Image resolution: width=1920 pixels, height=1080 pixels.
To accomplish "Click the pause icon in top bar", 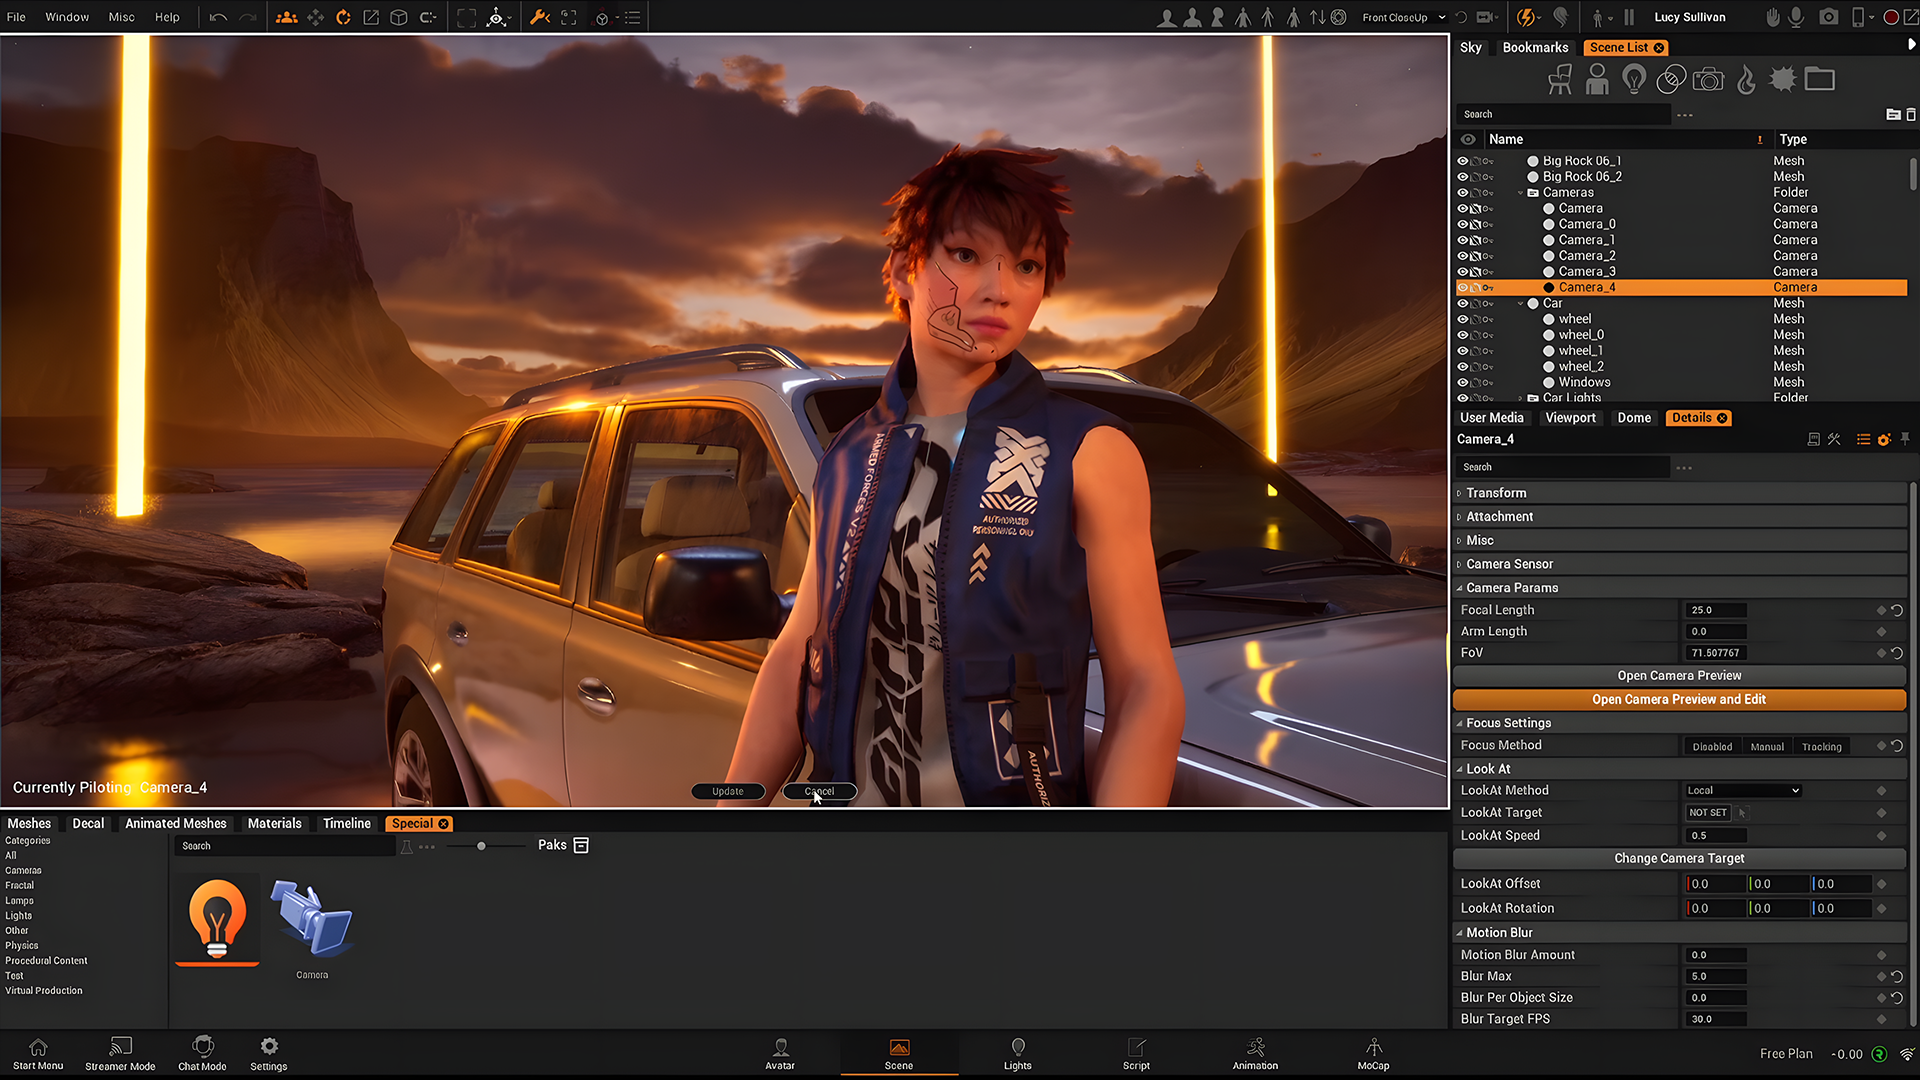I will (x=1629, y=17).
